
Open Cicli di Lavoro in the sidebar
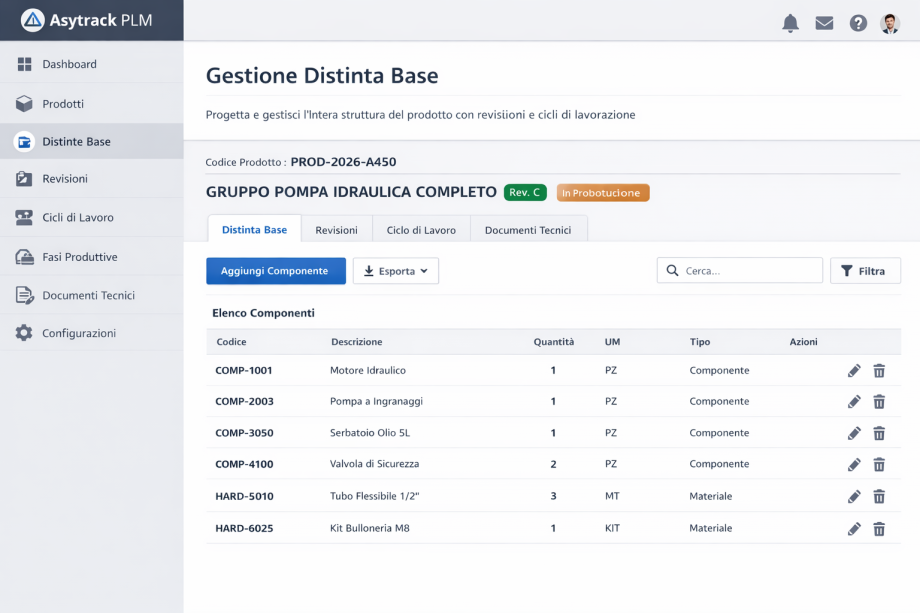[92, 218]
